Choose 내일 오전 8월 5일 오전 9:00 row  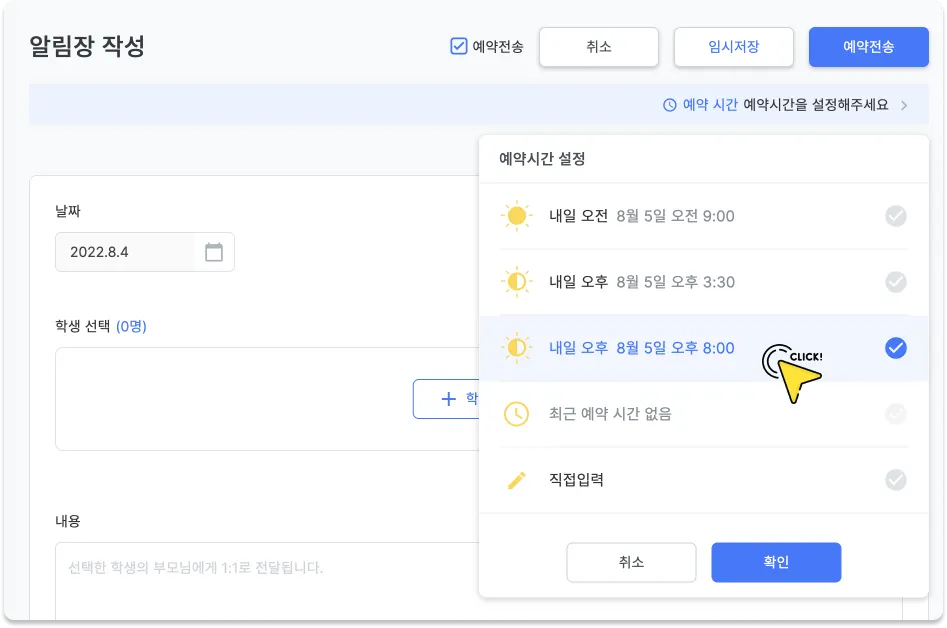pos(700,216)
